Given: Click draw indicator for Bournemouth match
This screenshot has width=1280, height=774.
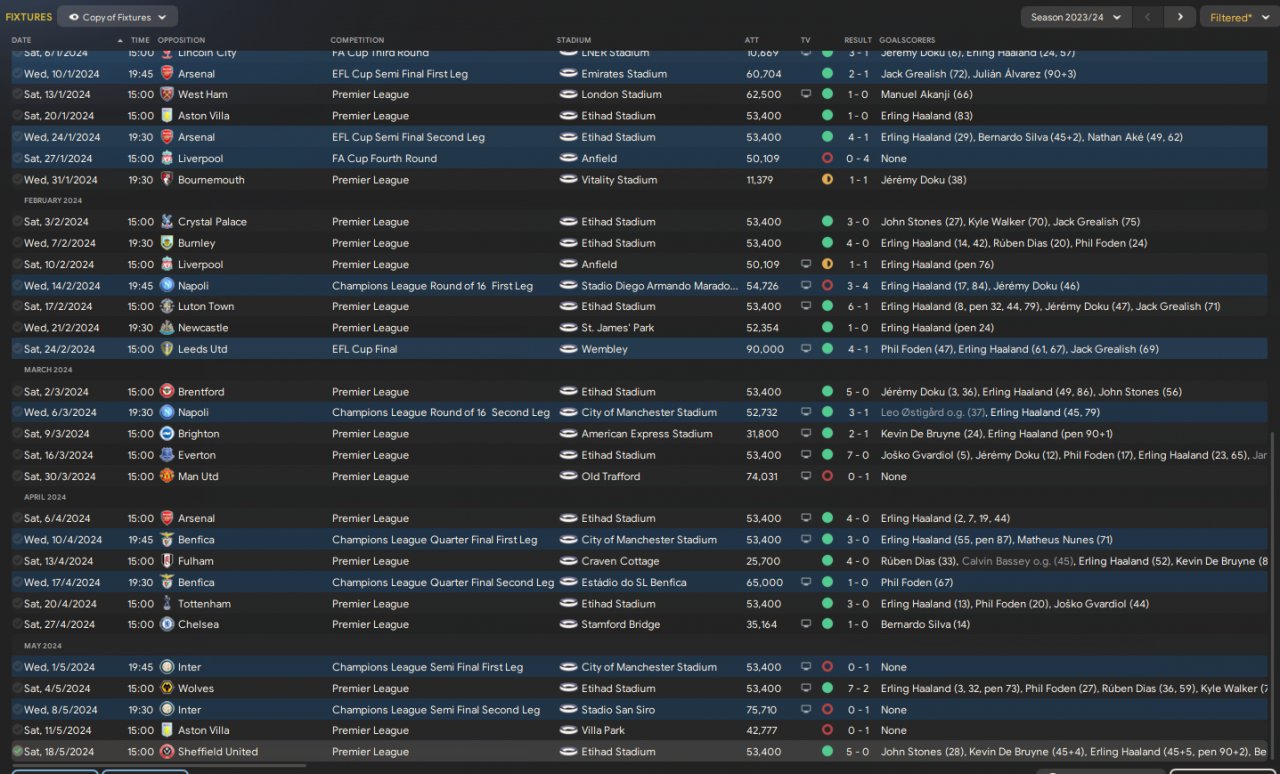Looking at the screenshot, I should tap(827, 180).
